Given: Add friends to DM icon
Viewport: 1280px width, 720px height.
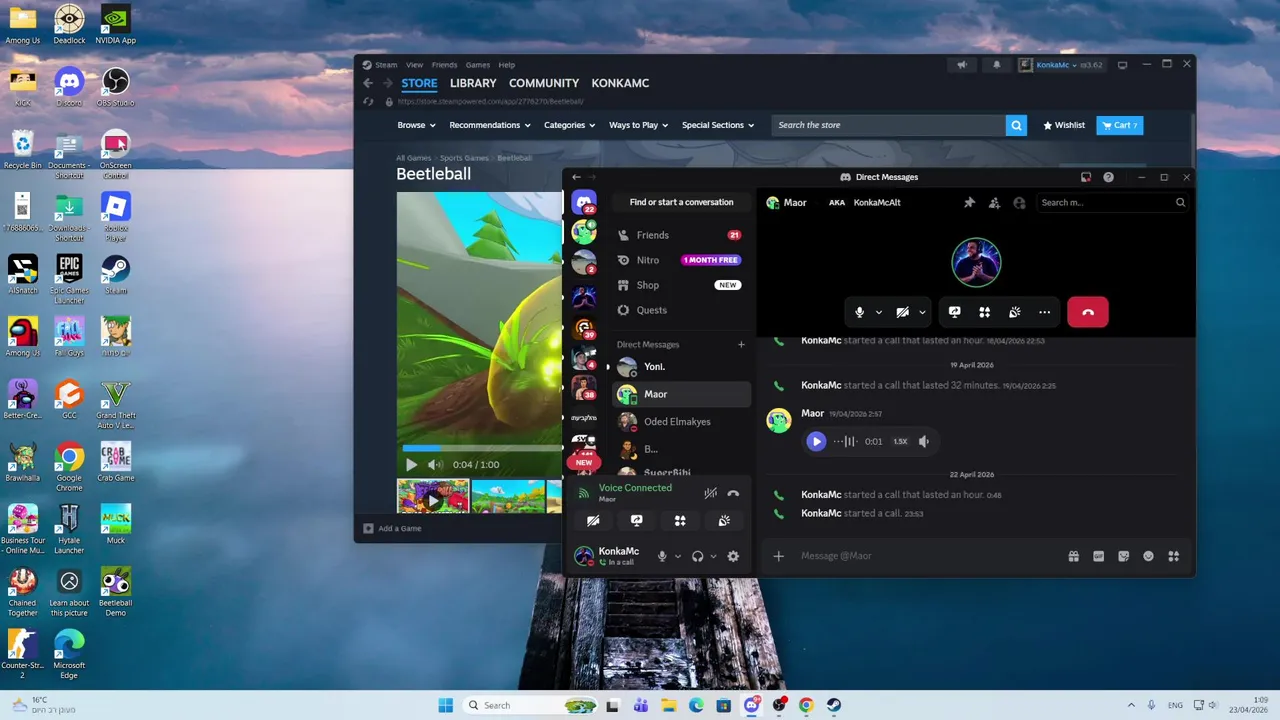Looking at the screenshot, I should tap(994, 202).
